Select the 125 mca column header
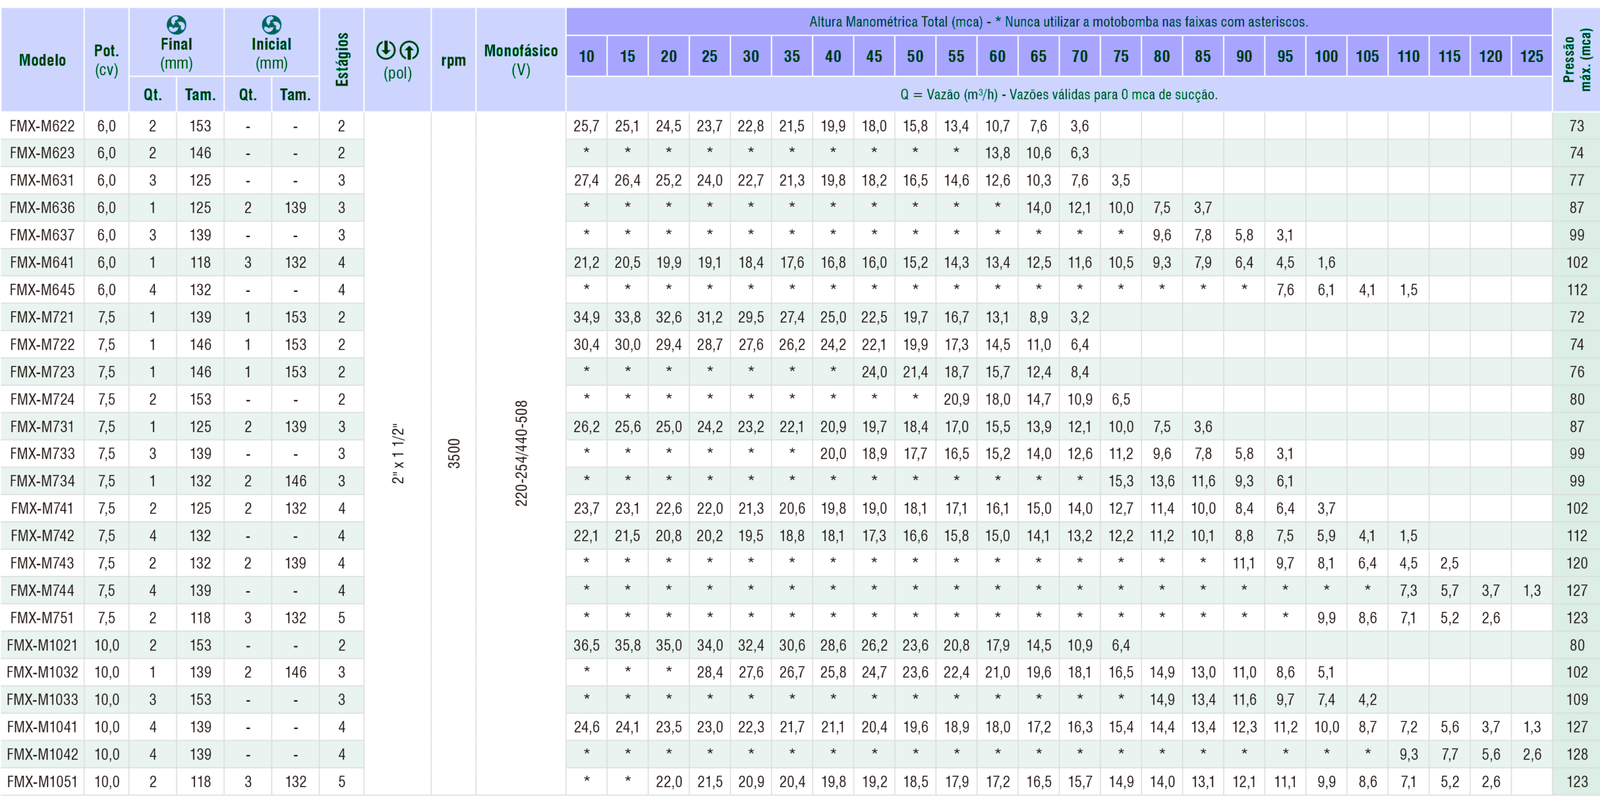 1531,56
